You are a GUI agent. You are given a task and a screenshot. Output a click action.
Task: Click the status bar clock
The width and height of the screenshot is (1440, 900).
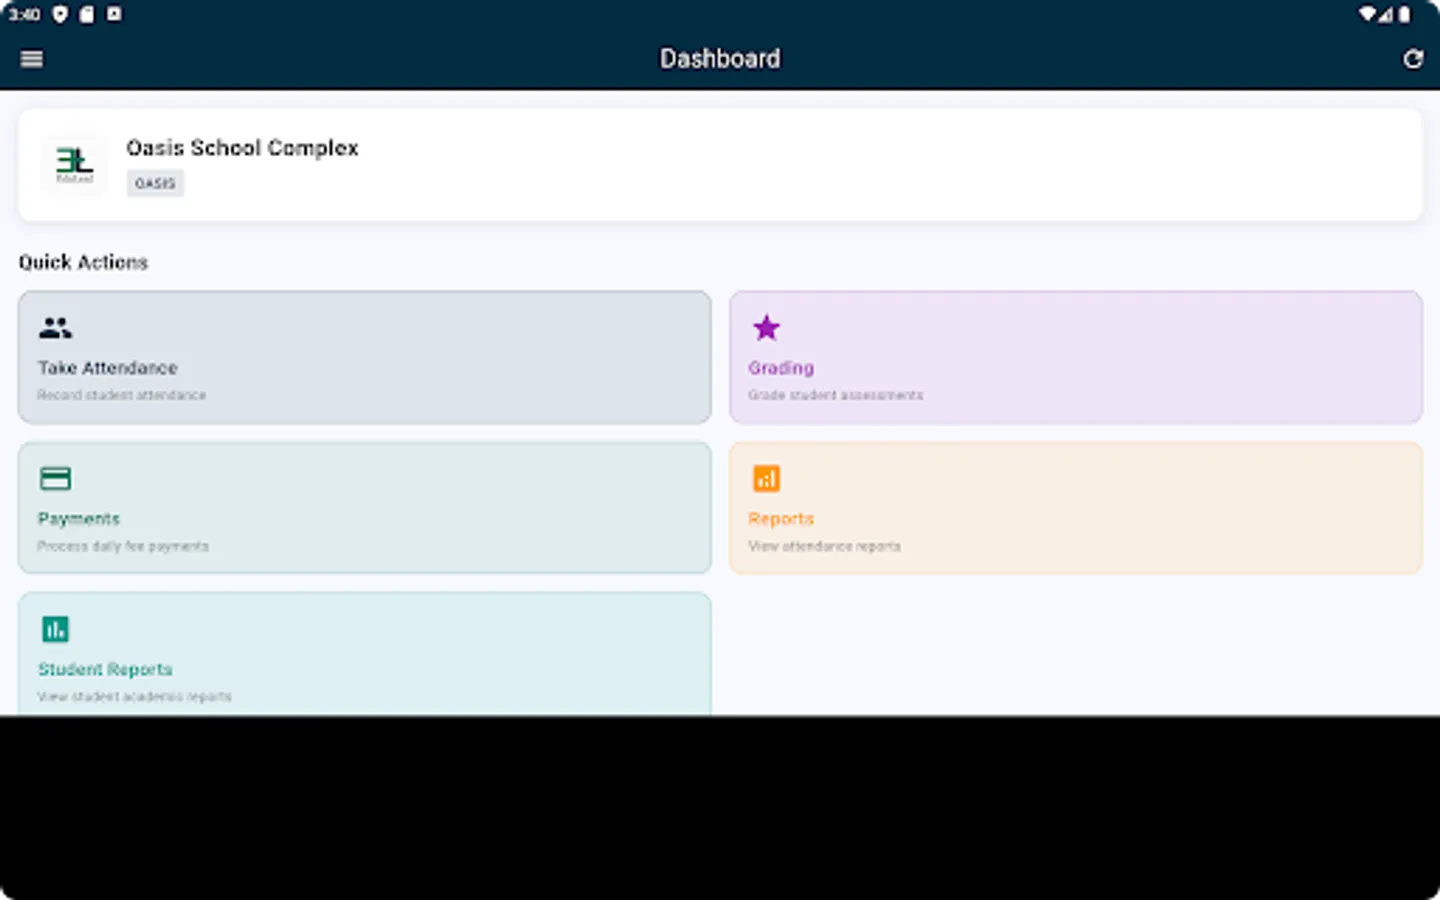(x=24, y=14)
